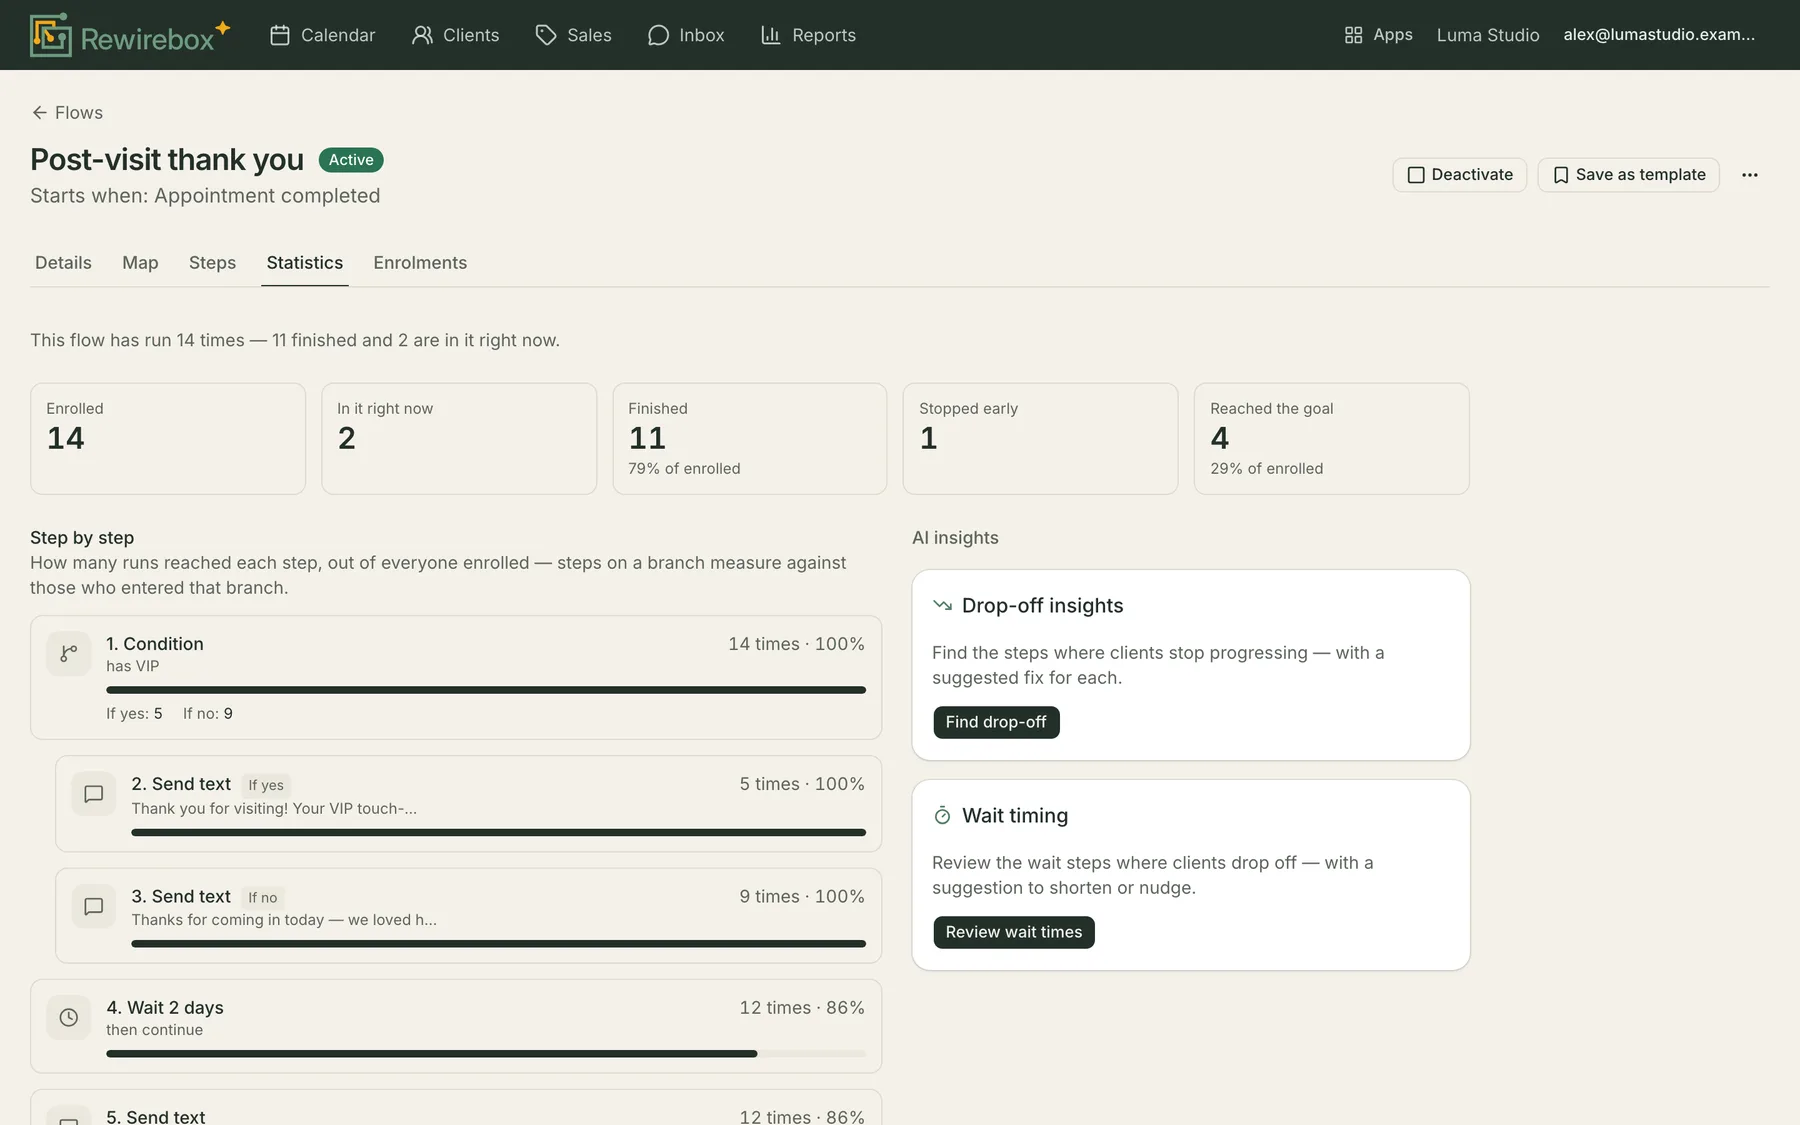Screen dimensions: 1800x1125
Task: Click 'If yes' tag on step 2
Action: [x=266, y=786]
